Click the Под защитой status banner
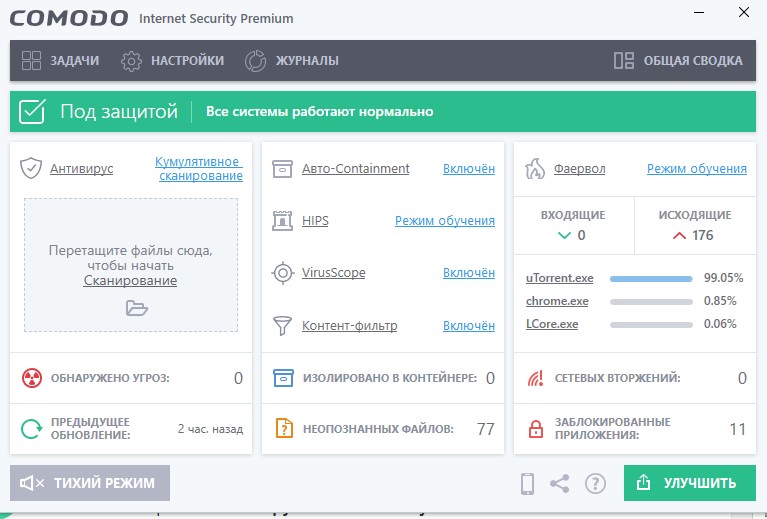 click(383, 112)
